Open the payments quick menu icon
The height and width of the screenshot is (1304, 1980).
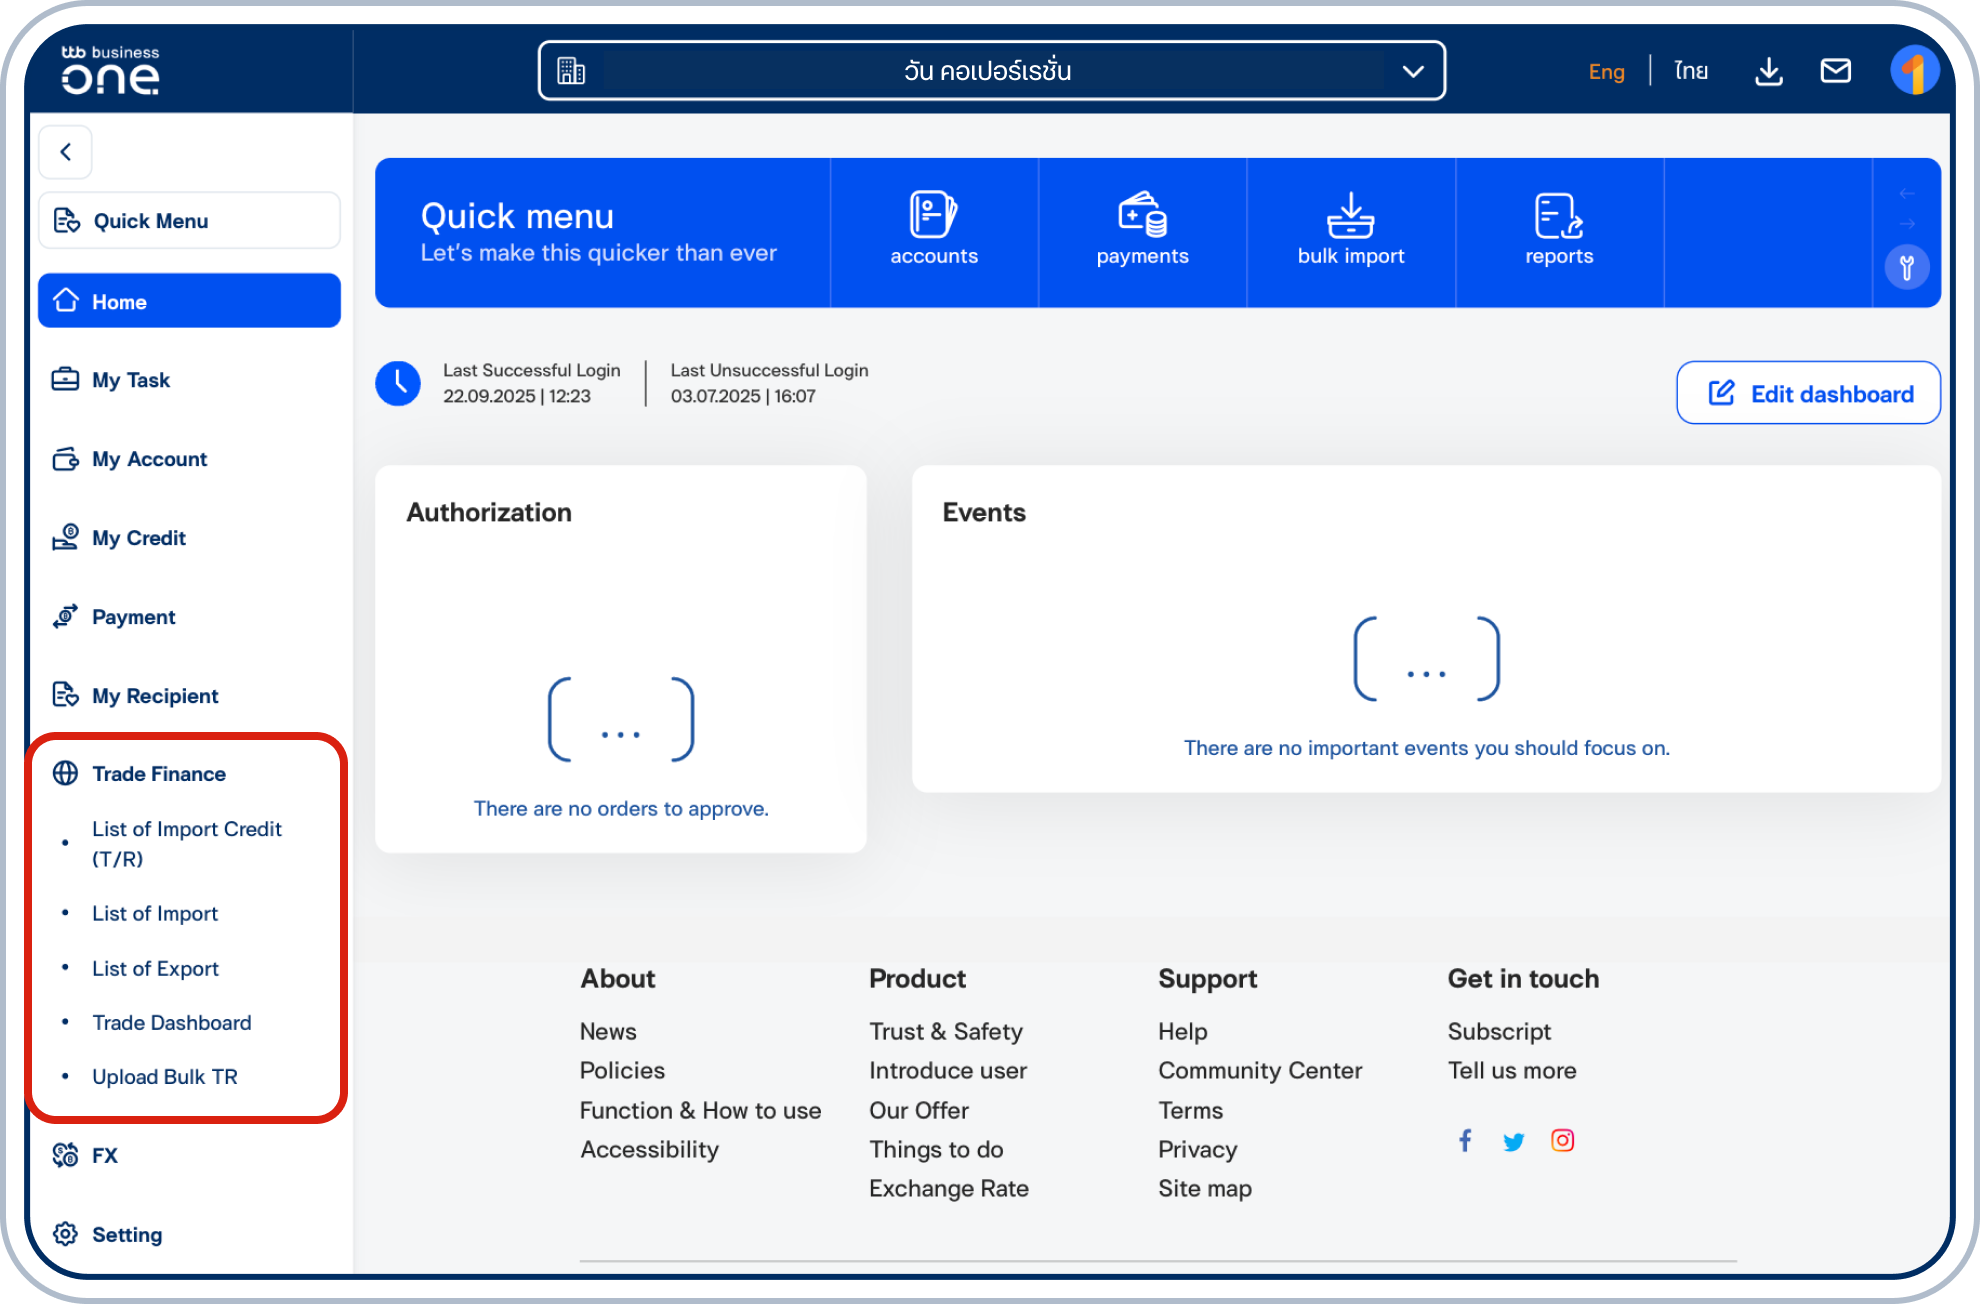[x=1142, y=231]
